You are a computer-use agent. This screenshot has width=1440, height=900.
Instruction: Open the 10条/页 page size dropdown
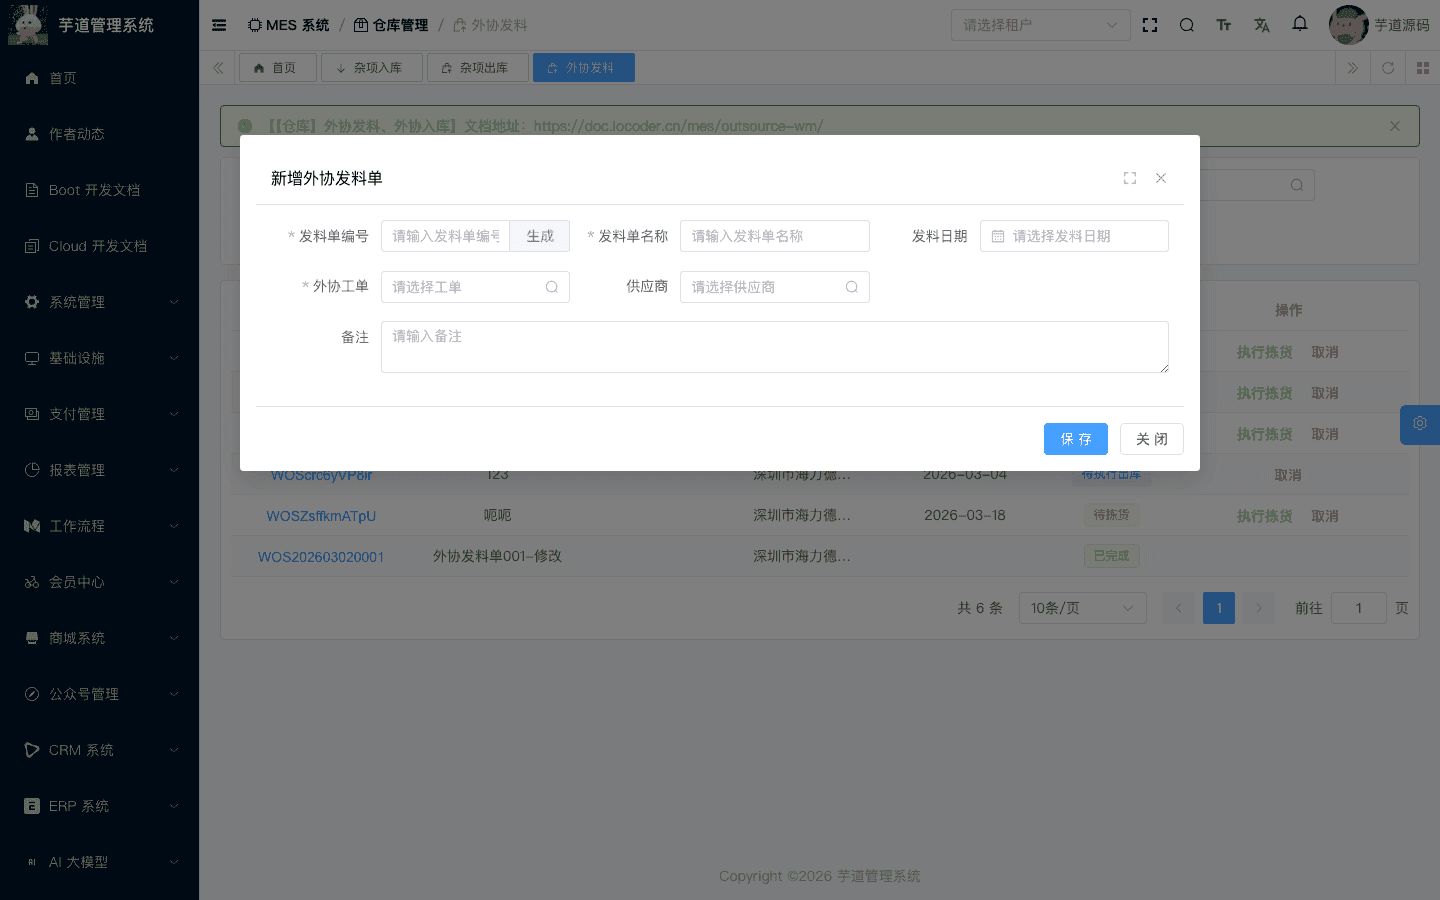[1082, 607]
